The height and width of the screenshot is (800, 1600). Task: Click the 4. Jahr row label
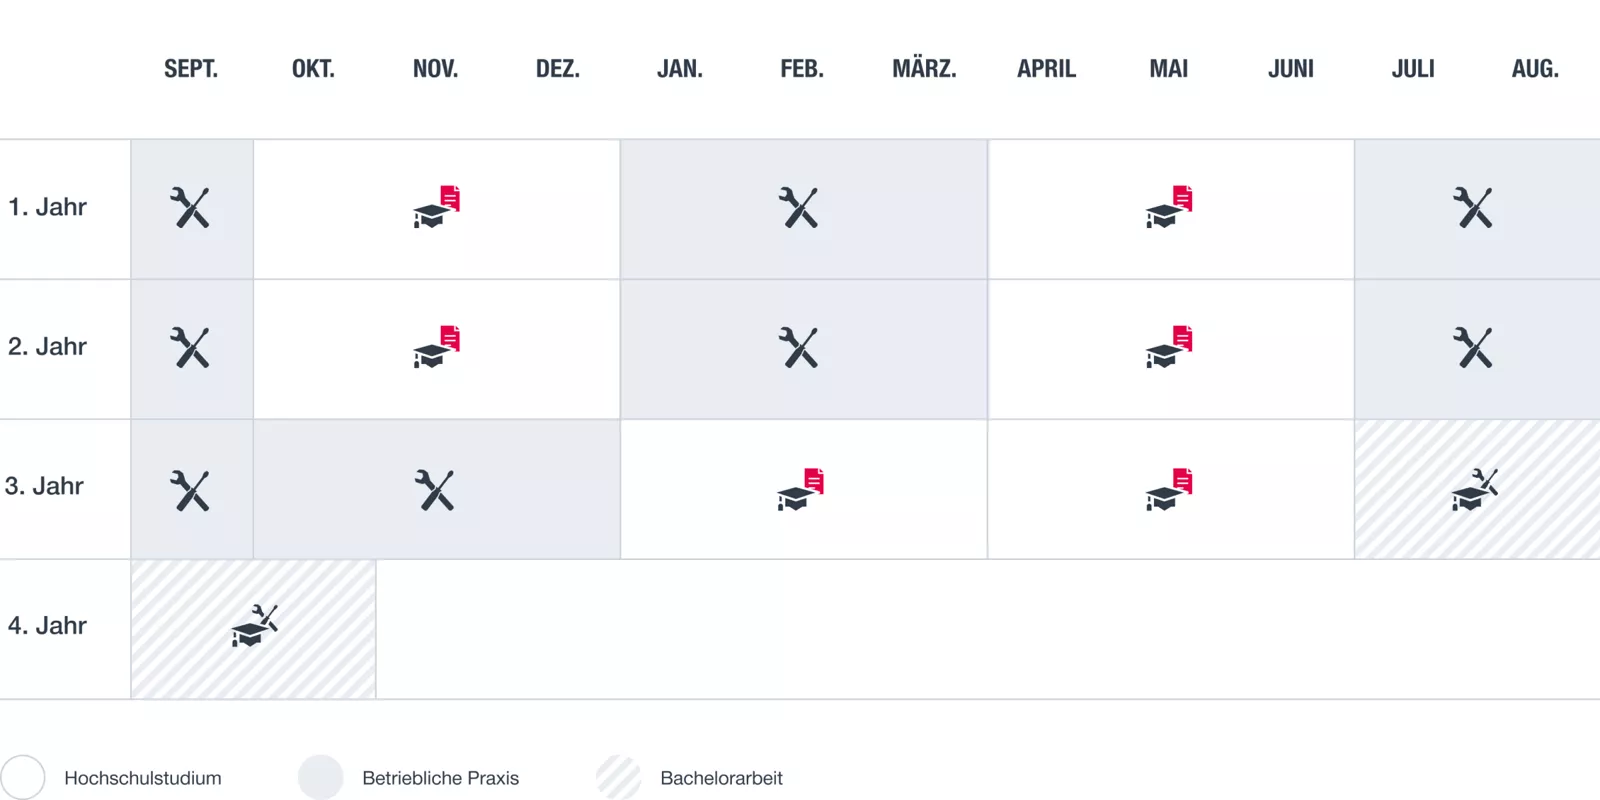[47, 626]
